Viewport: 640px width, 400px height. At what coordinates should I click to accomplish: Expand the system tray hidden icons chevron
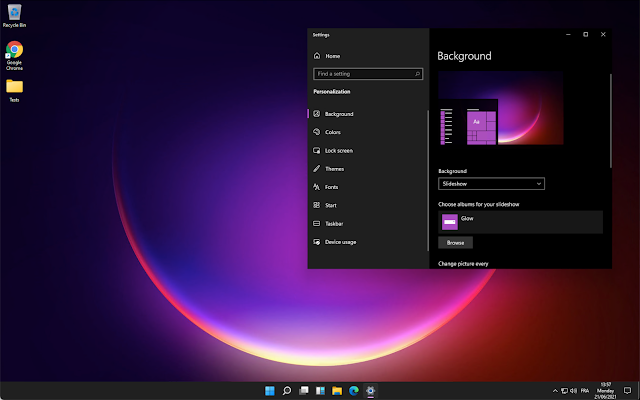point(555,391)
